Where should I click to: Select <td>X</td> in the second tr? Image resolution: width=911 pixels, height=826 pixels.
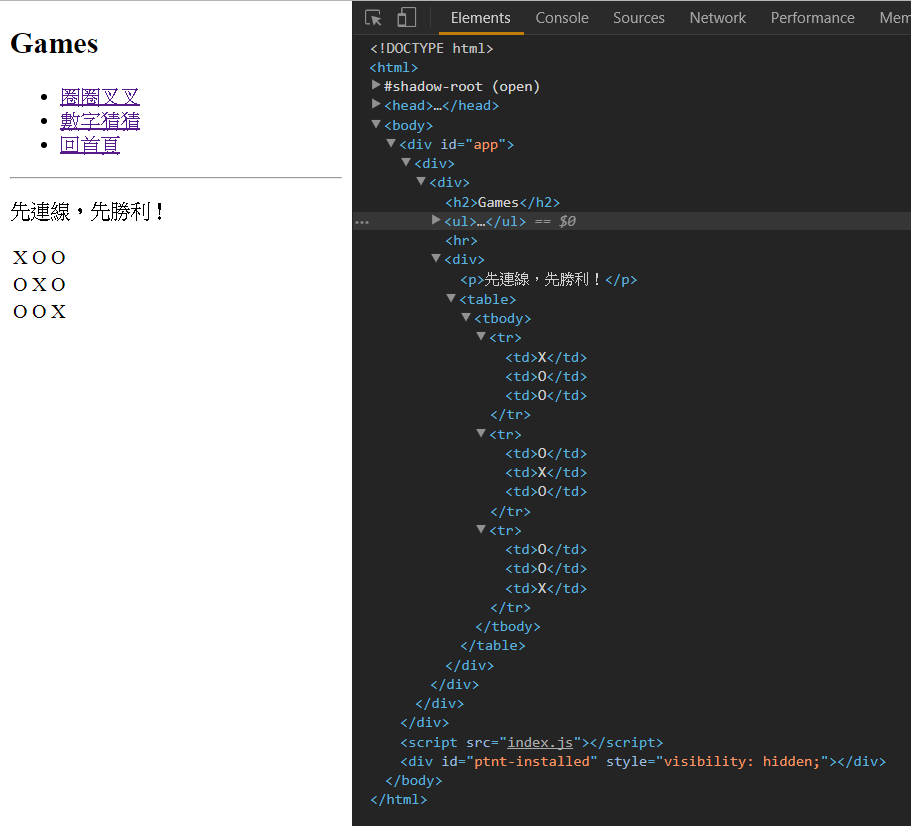[546, 472]
